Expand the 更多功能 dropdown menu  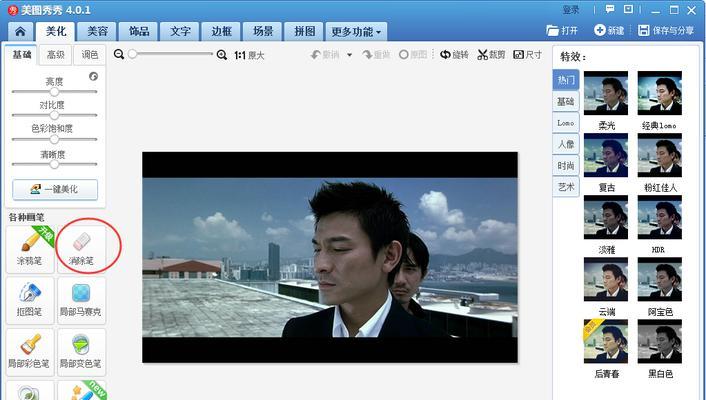pos(356,32)
